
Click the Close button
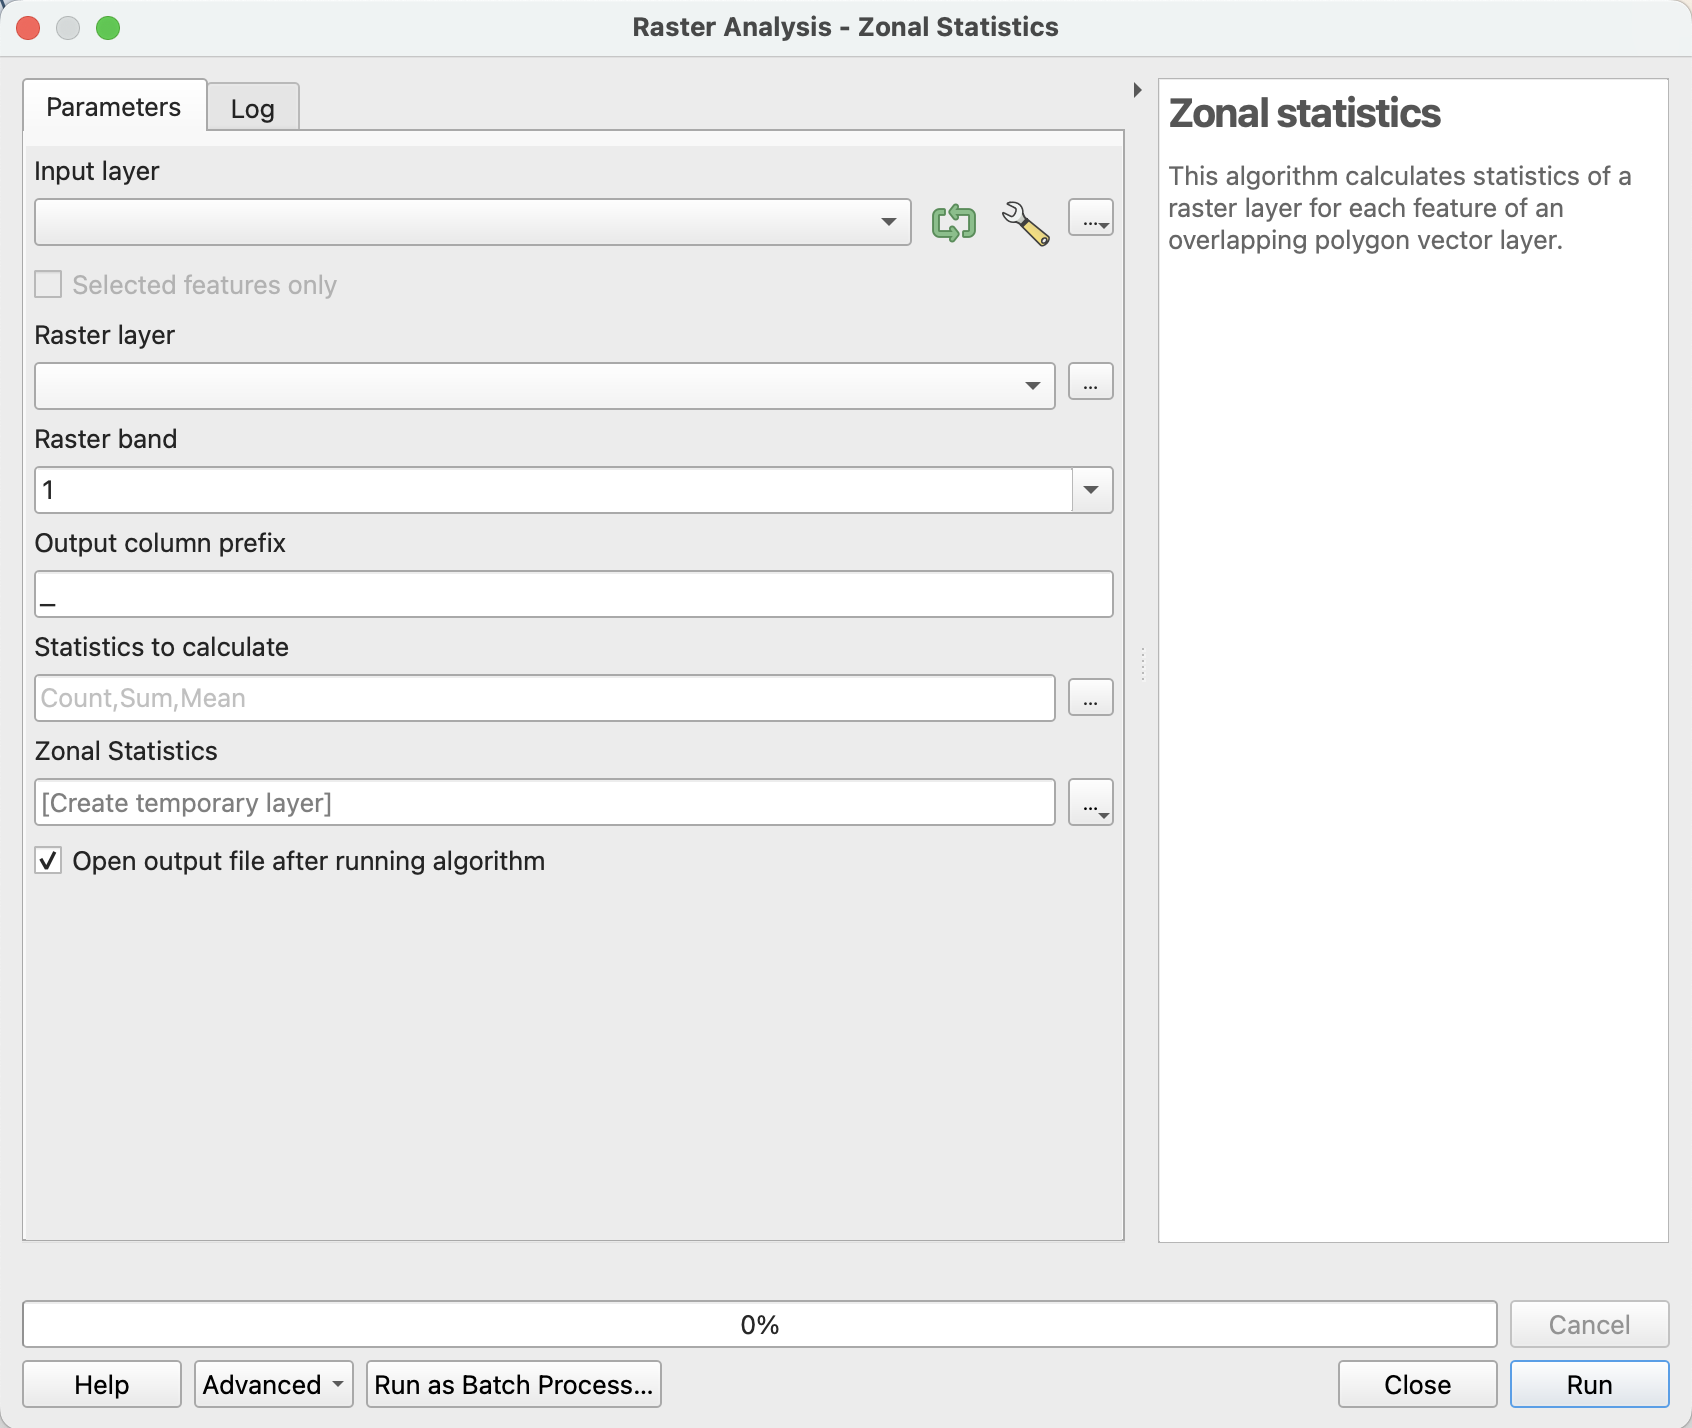pos(1418,1384)
